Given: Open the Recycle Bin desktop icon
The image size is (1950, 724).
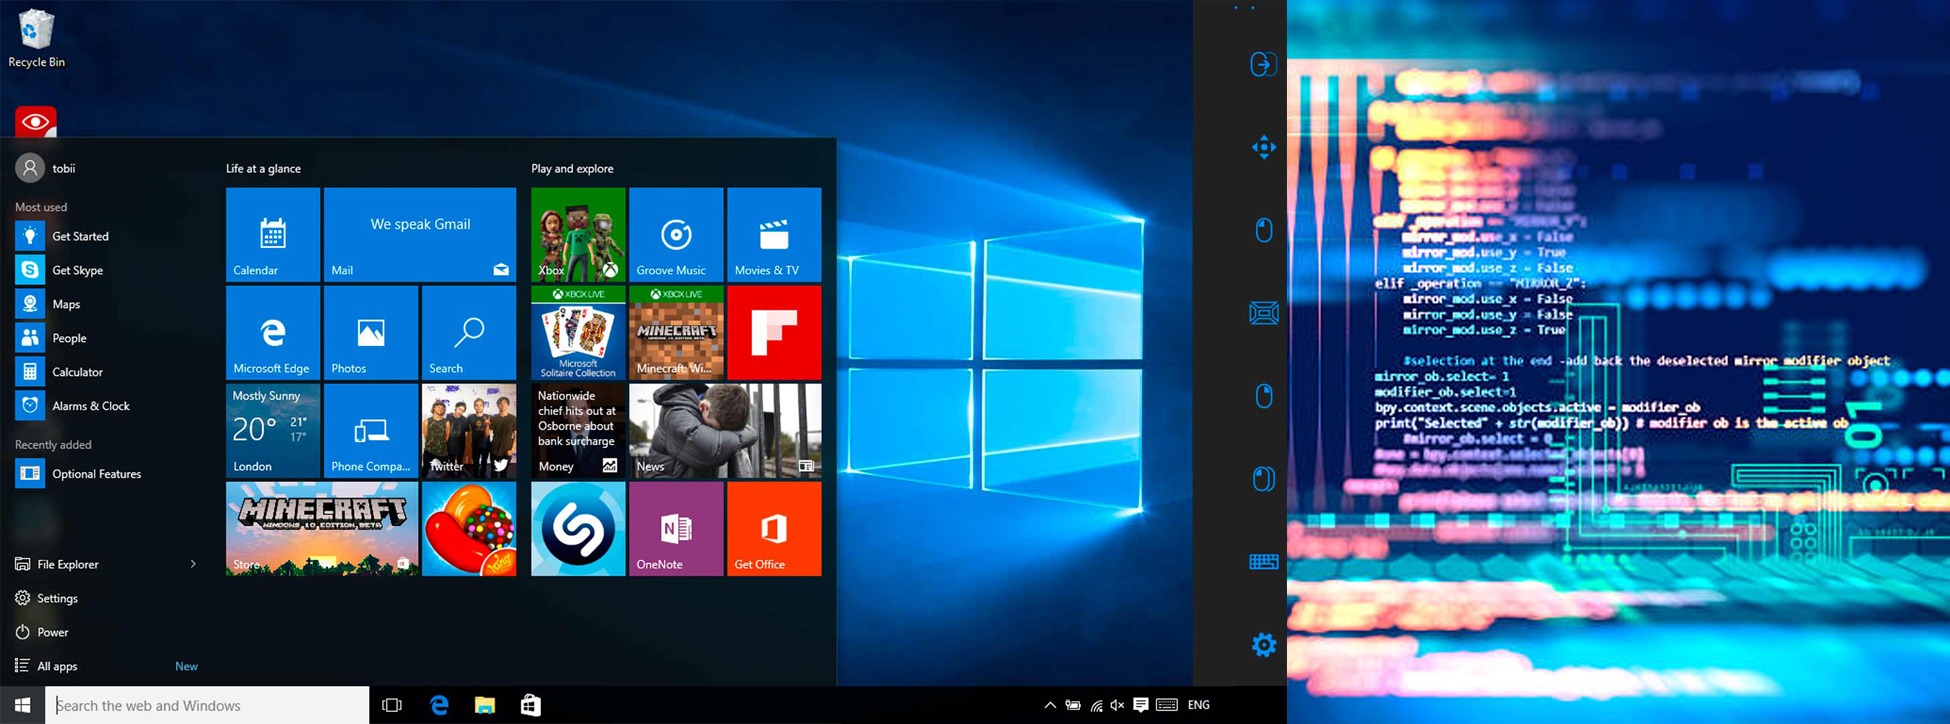Looking at the screenshot, I should 36,39.
